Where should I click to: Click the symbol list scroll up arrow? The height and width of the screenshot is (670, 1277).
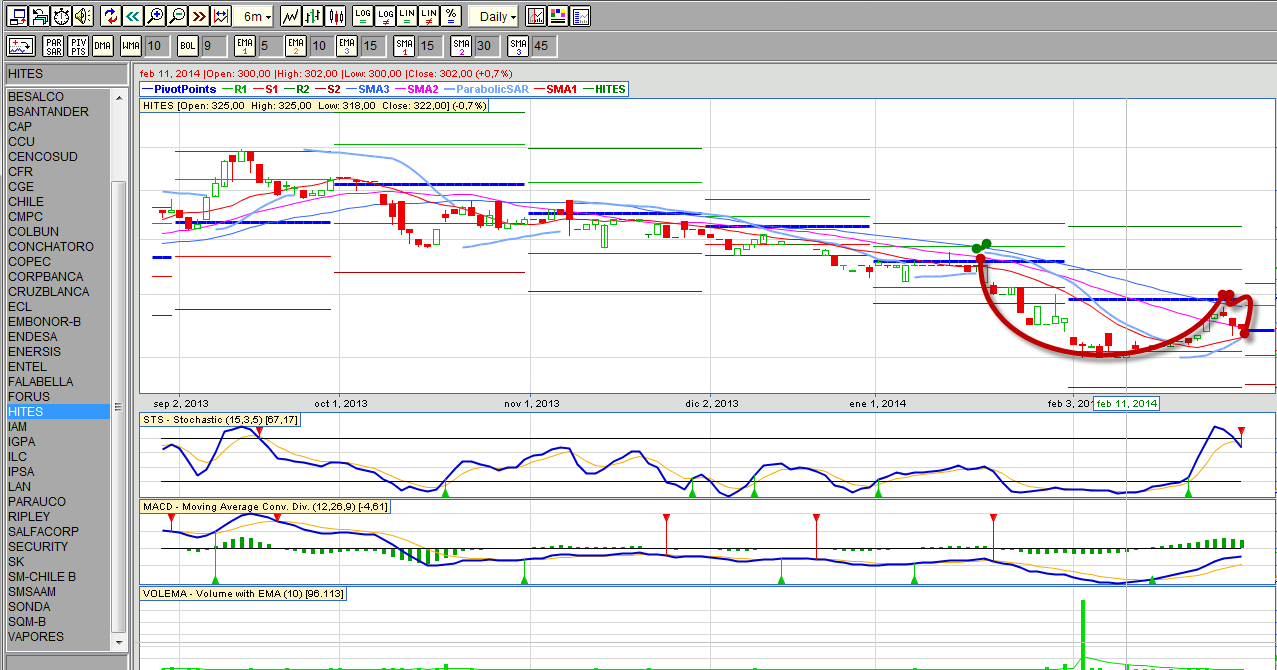pos(118,97)
